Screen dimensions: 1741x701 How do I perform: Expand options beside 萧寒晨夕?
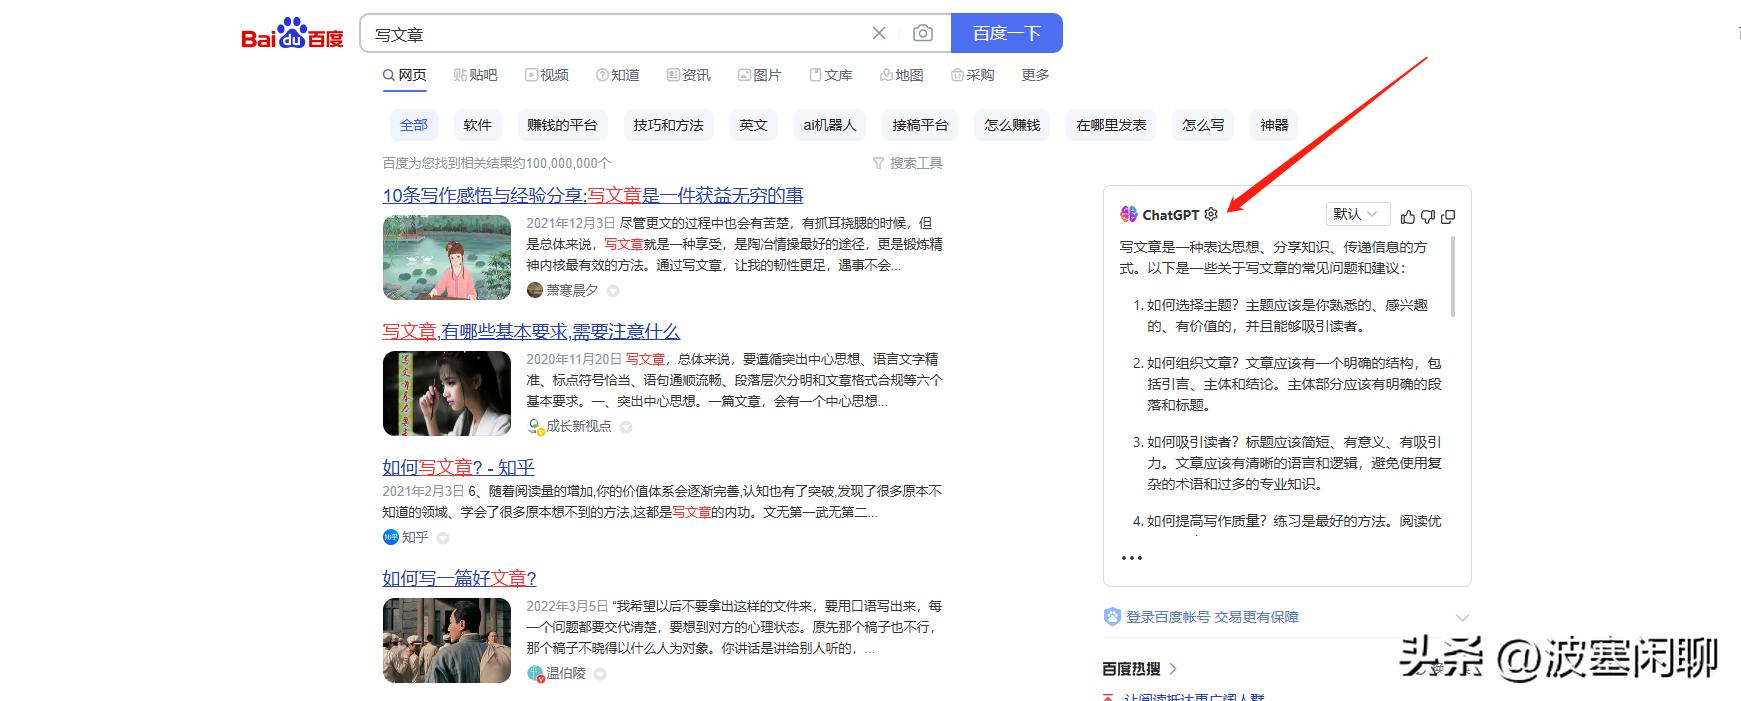(613, 291)
